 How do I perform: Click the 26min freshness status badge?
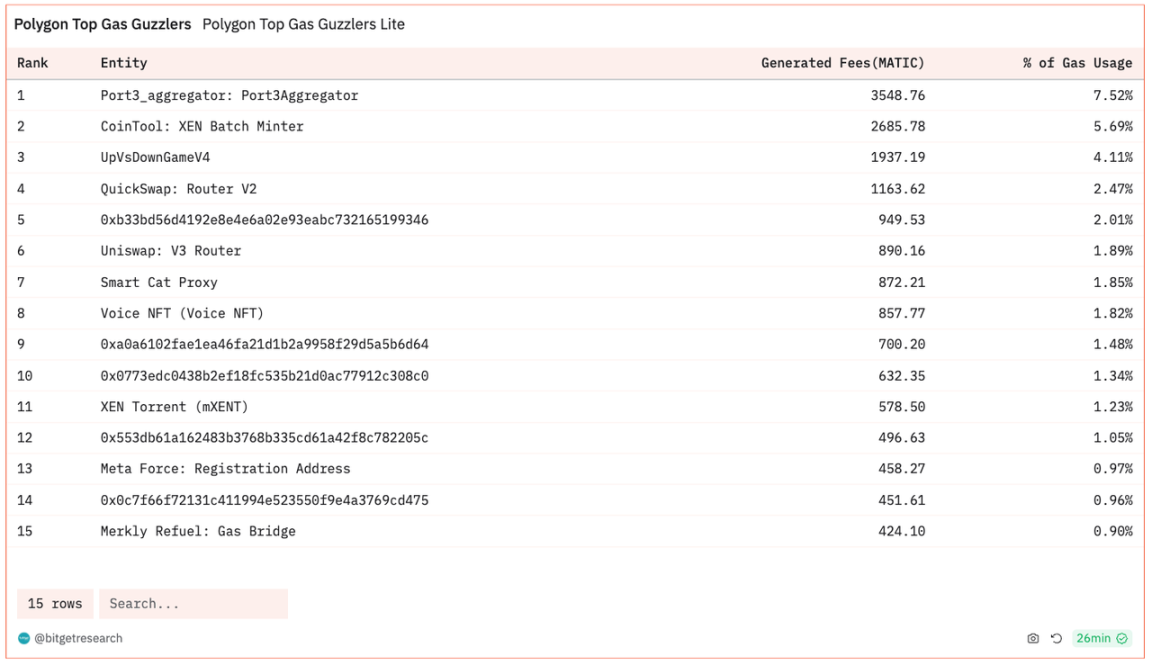(x=1101, y=638)
